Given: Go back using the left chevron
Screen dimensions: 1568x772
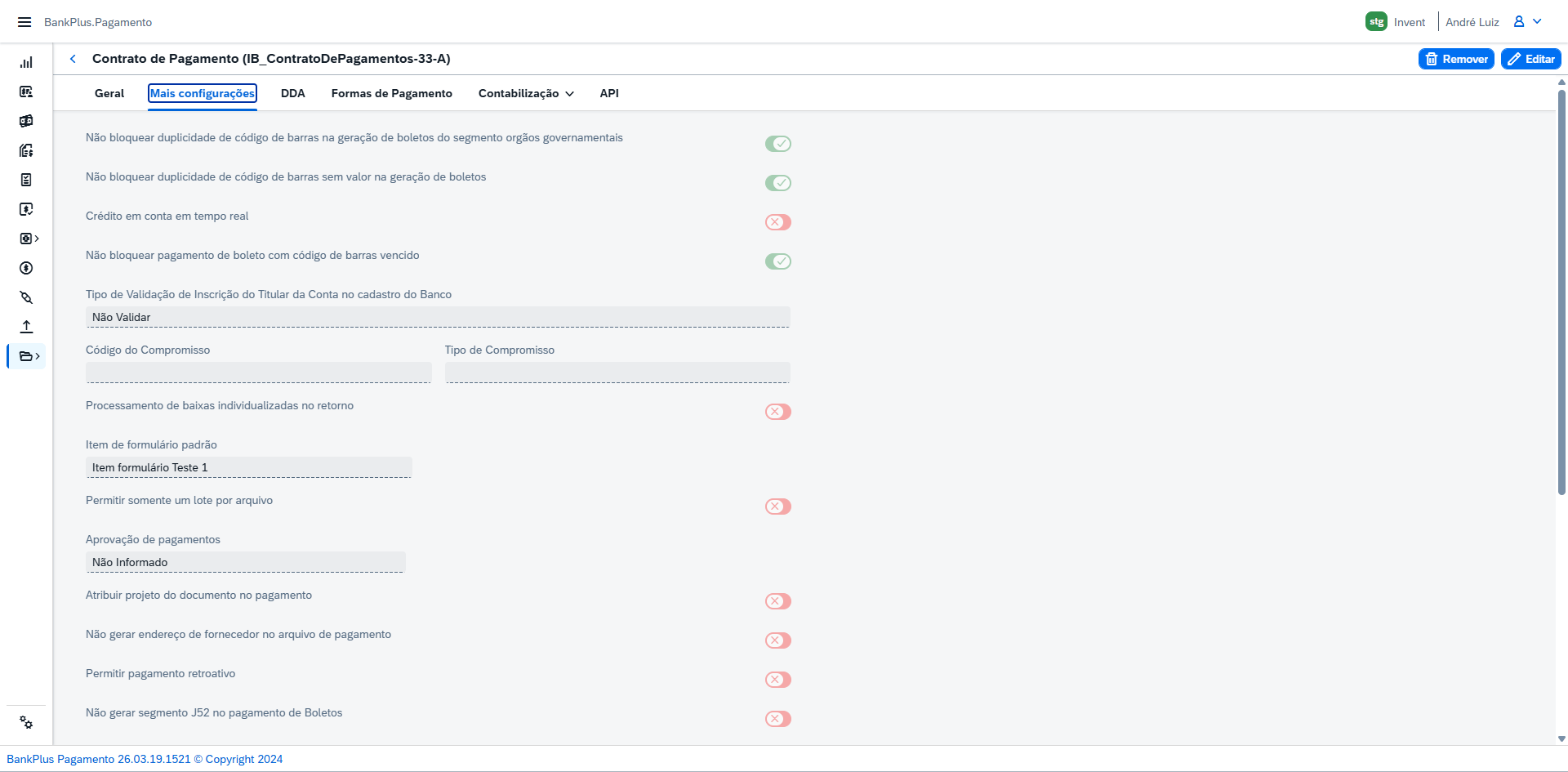Looking at the screenshot, I should 72,59.
